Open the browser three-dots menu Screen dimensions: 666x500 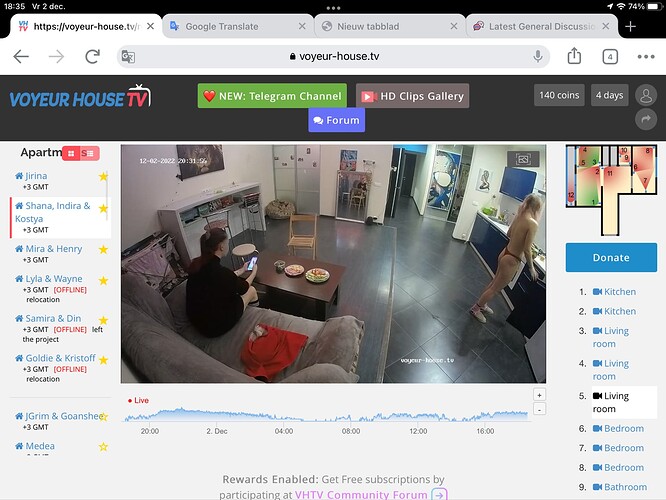[646, 56]
